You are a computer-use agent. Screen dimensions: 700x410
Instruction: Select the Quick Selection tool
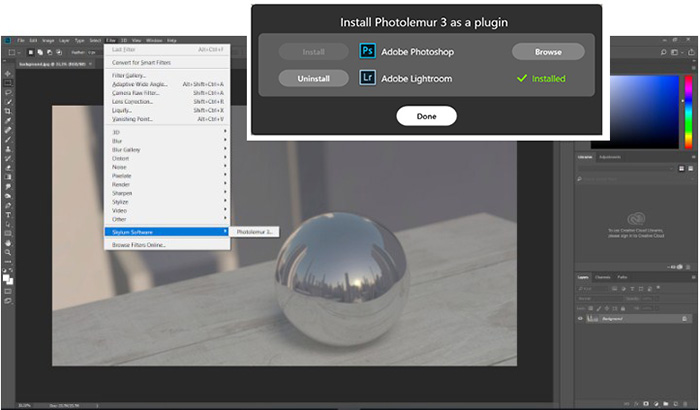click(x=8, y=102)
